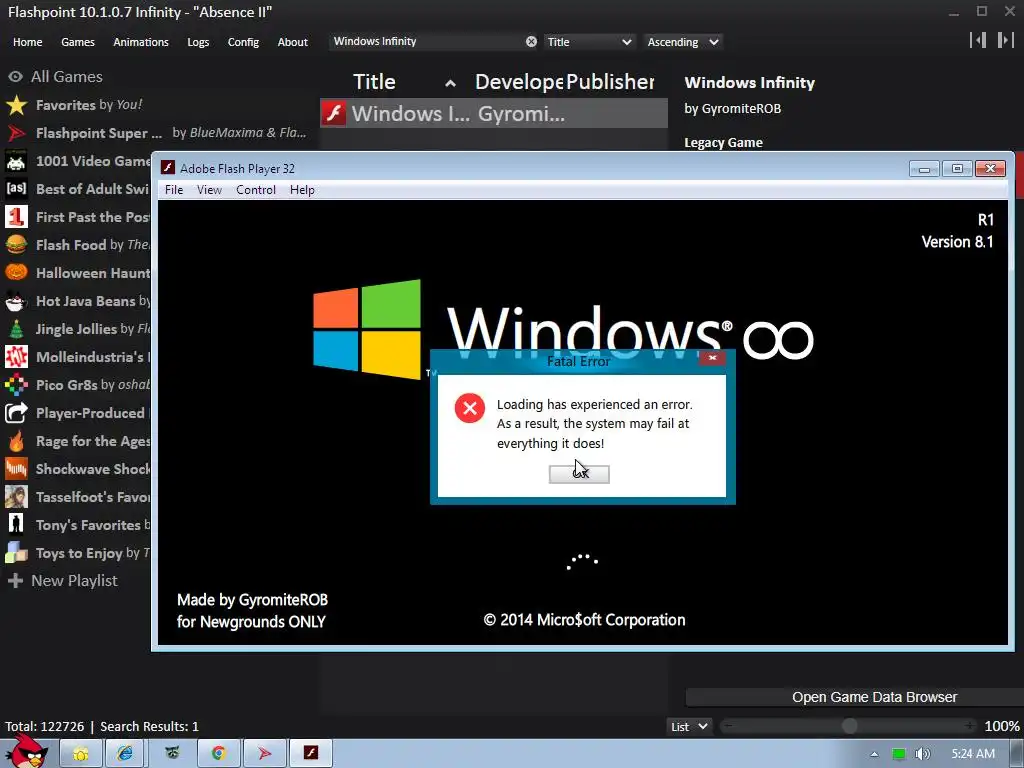
Task: Open the Ascending order dropdown
Action: tap(682, 42)
